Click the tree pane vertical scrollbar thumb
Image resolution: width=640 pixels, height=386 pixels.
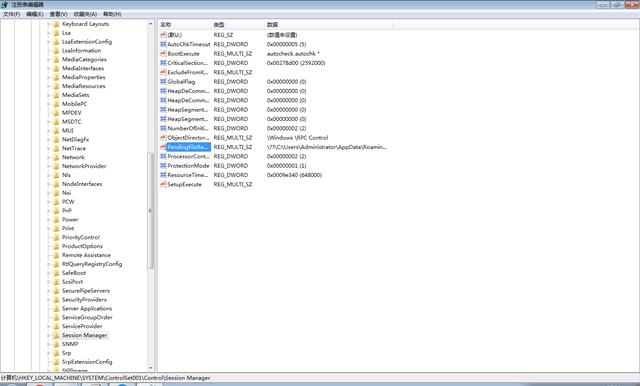pyautogui.click(x=151, y=211)
